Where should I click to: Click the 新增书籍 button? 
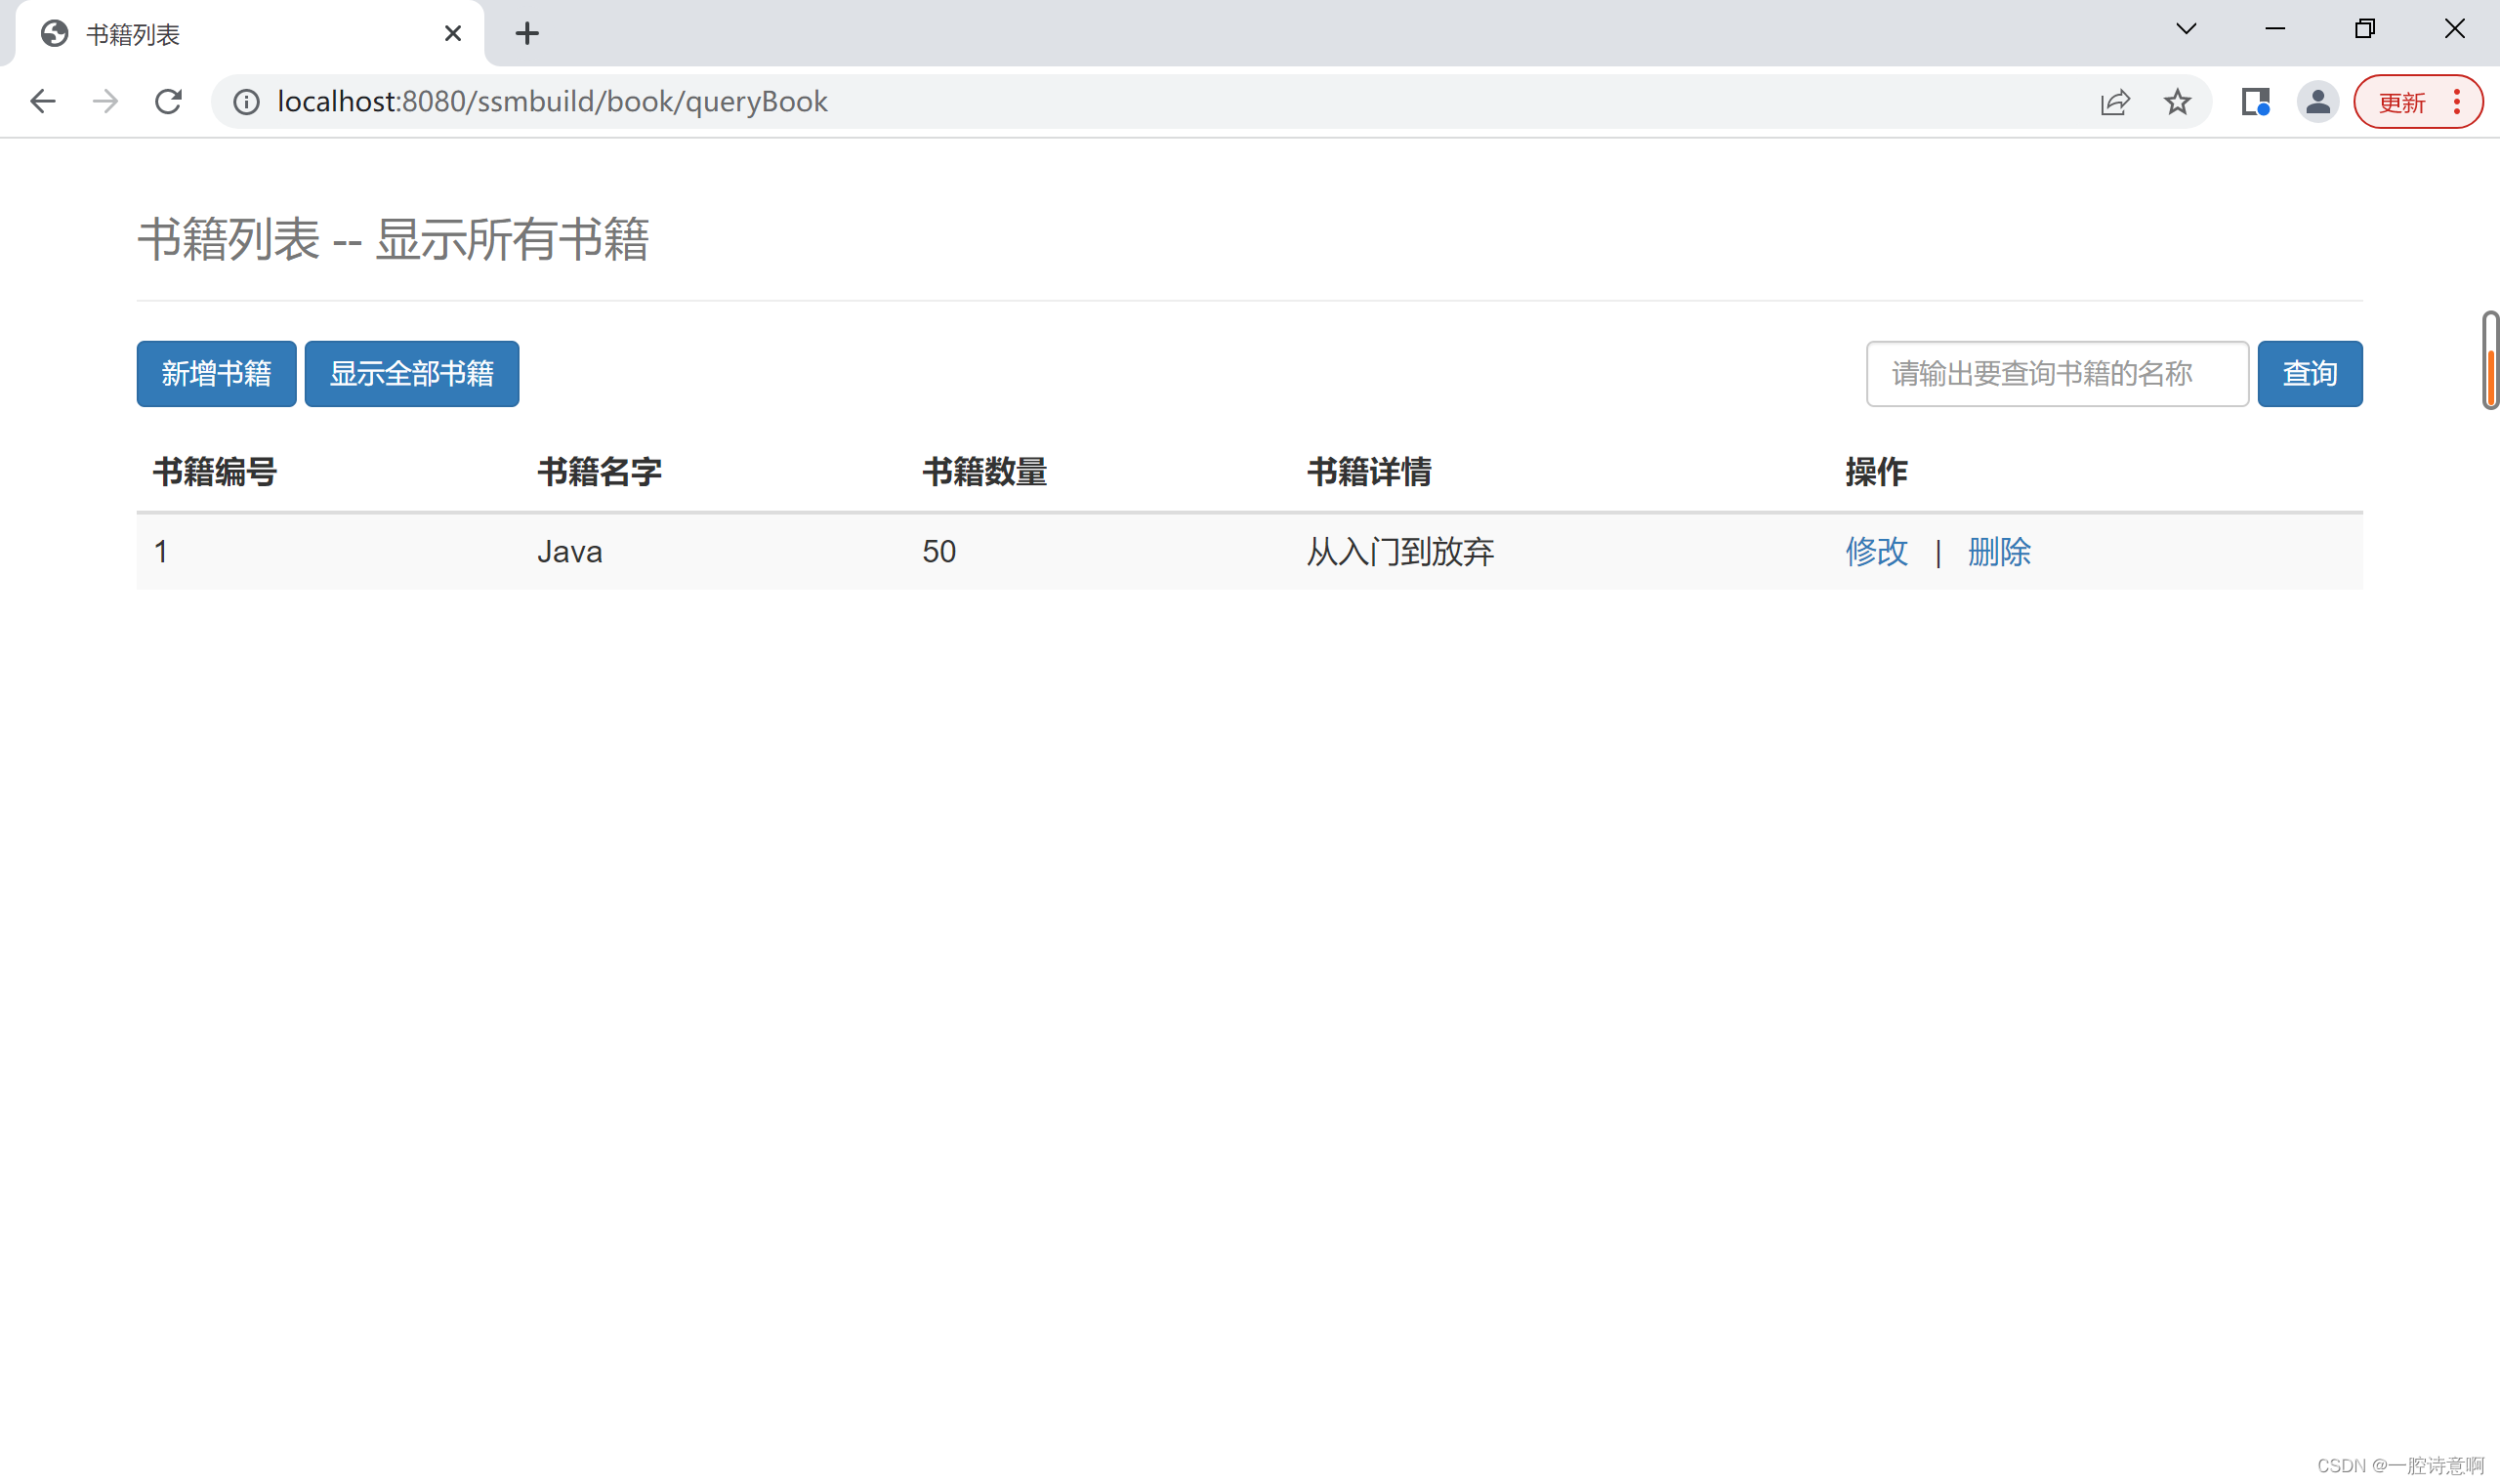pos(216,373)
